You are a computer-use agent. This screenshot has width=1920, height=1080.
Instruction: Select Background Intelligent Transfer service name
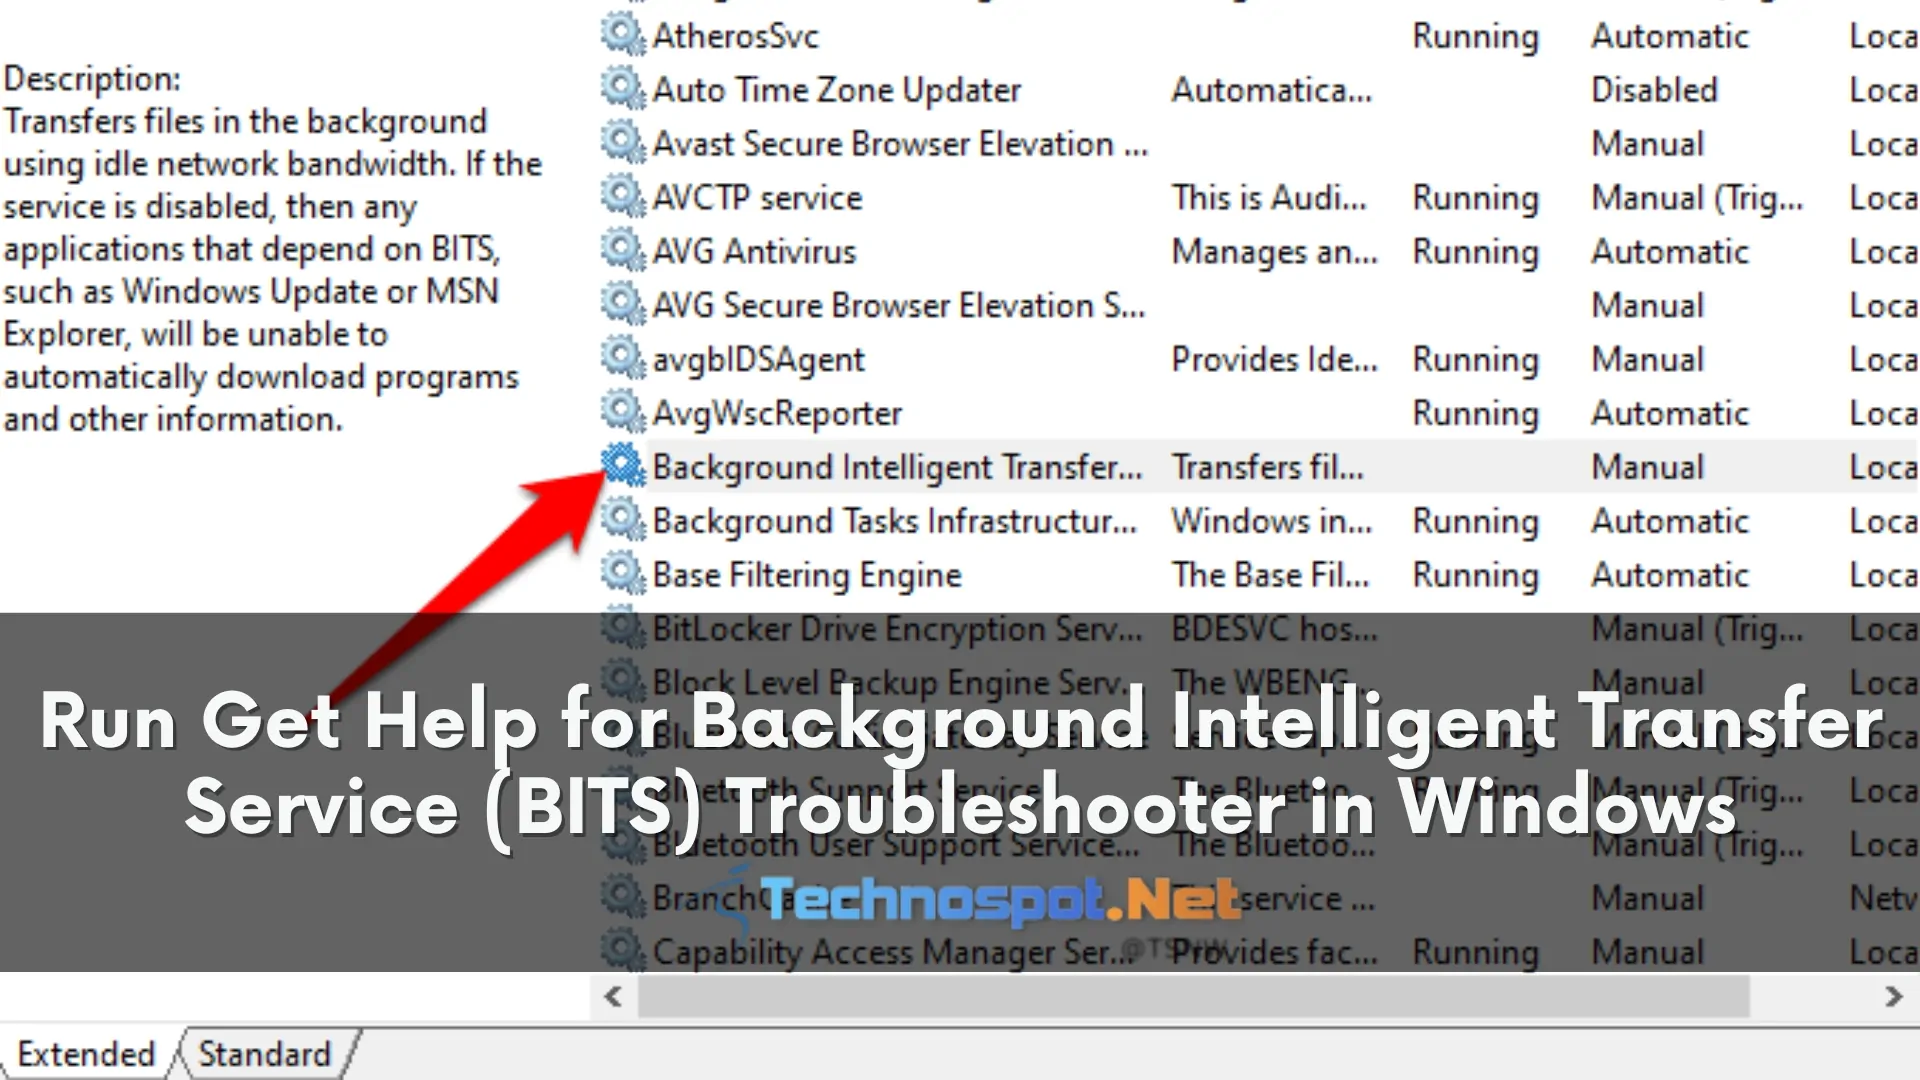tap(897, 468)
